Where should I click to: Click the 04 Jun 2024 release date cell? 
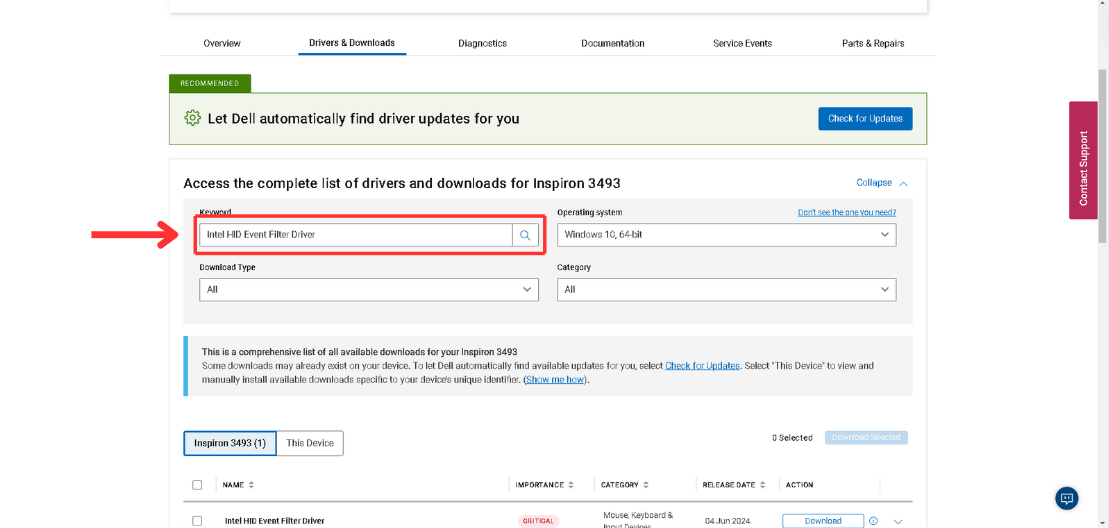[x=729, y=521]
